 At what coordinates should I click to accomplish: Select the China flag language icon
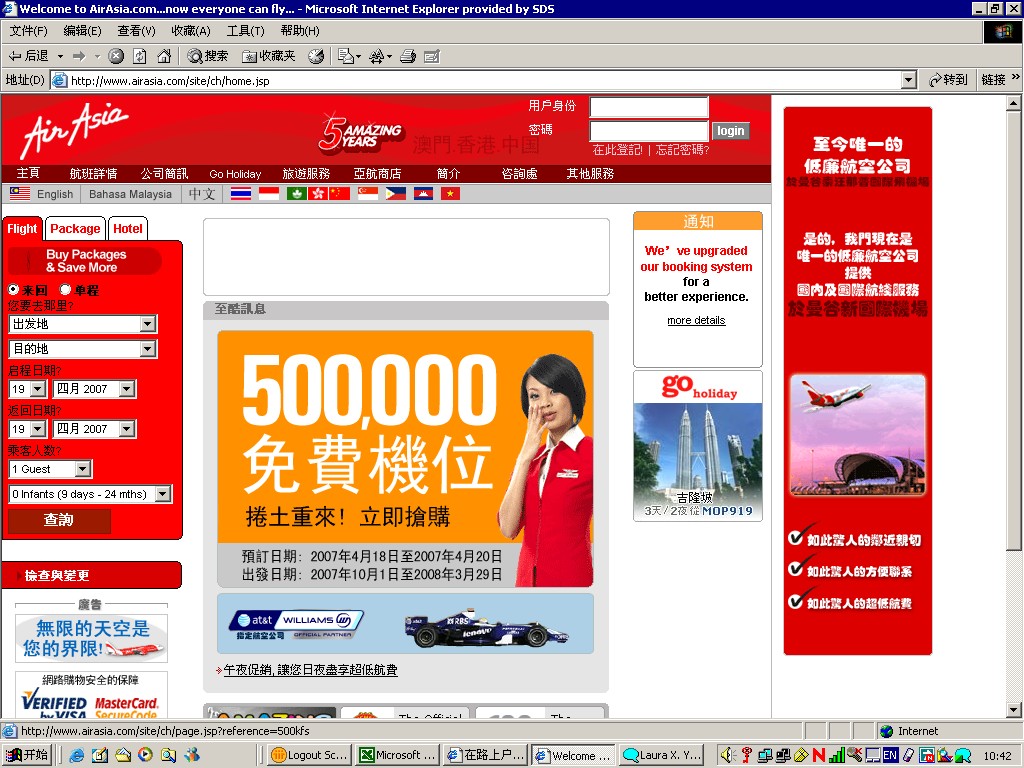pos(340,193)
